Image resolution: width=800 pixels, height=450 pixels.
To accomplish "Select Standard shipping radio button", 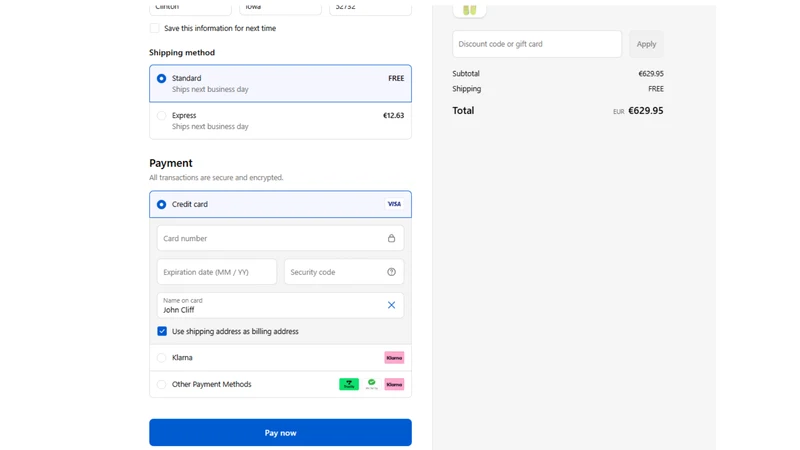I will point(161,79).
